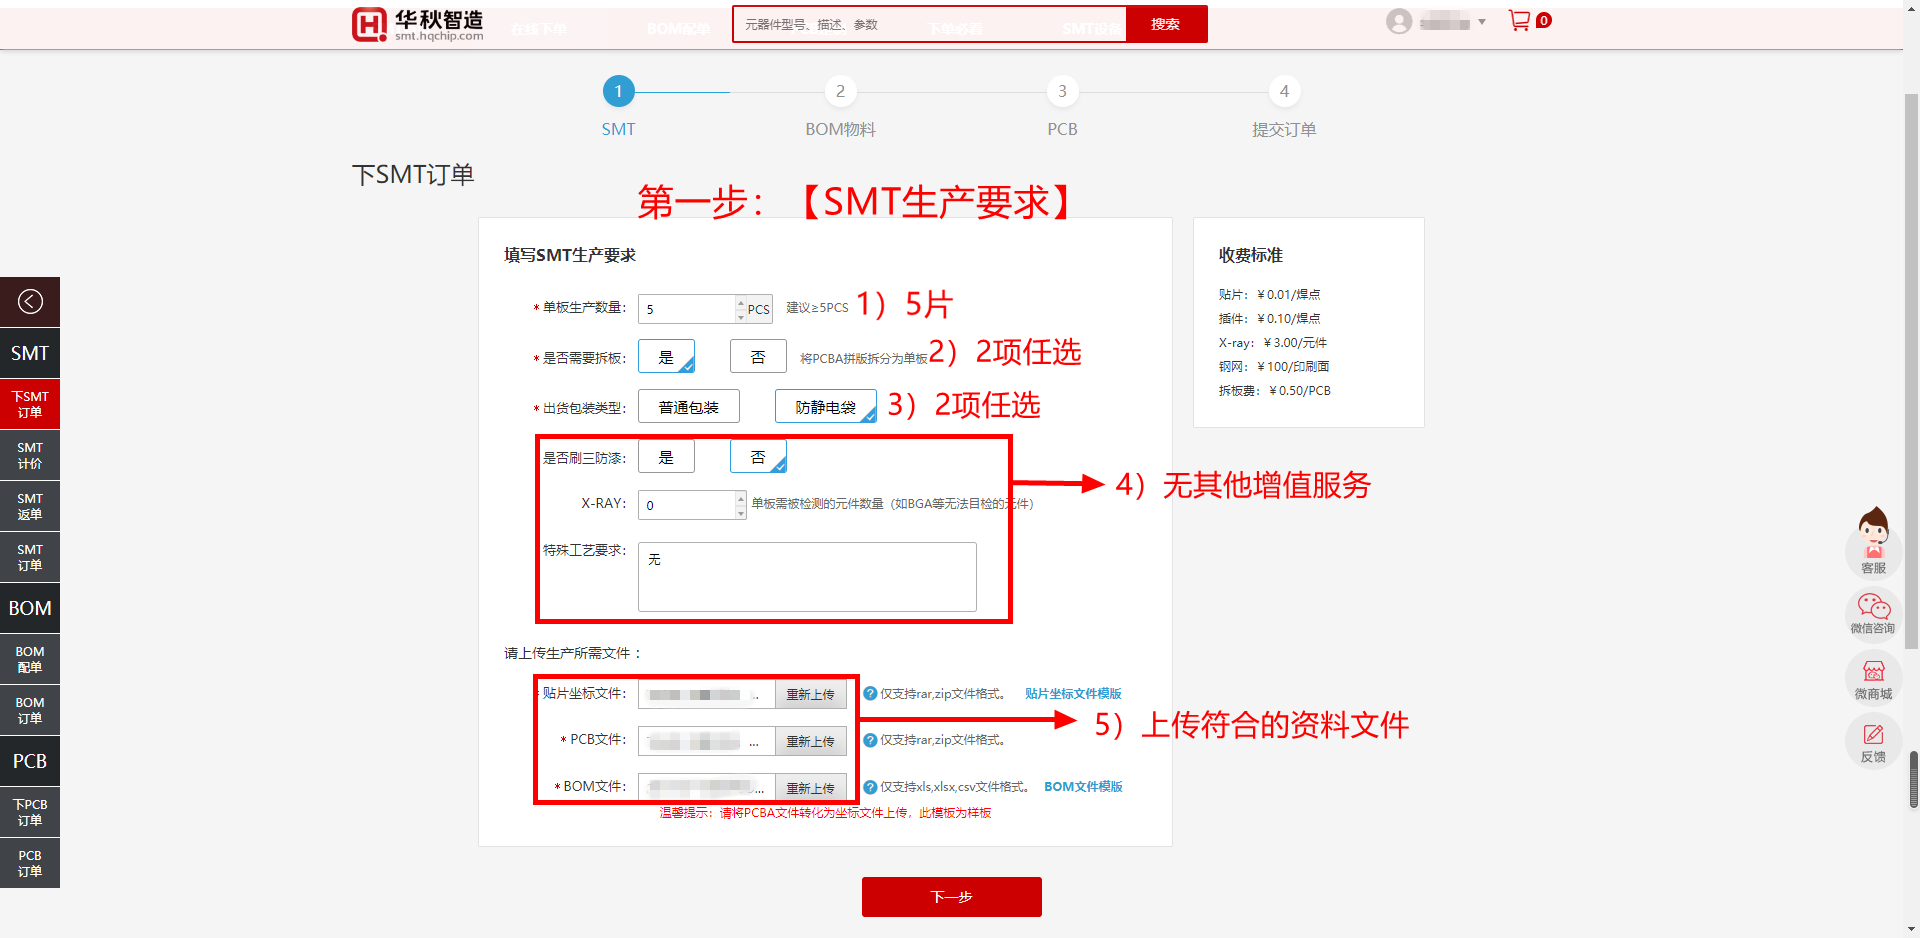Image resolution: width=1920 pixels, height=938 pixels.
Task: Click the X-RAY count stepper arrows
Action: click(x=741, y=504)
